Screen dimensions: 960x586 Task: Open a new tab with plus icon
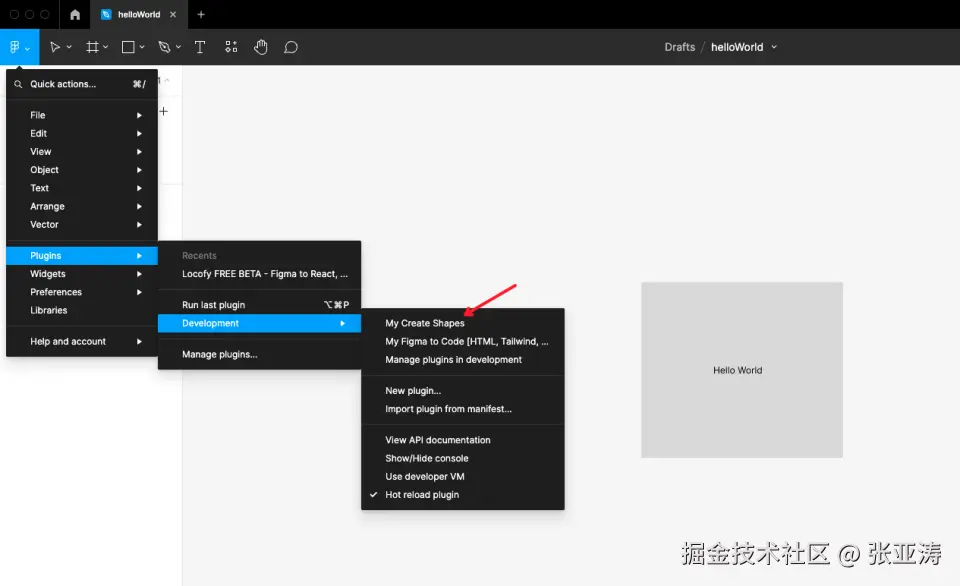201,15
